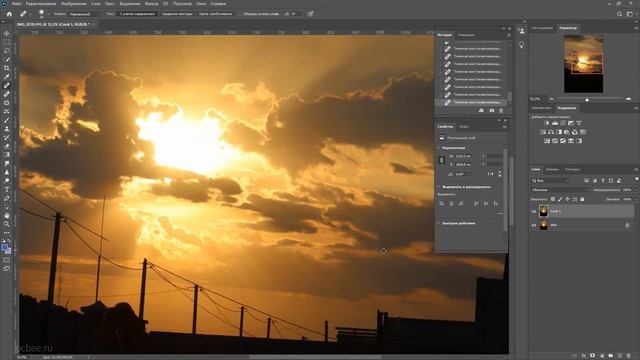Select the Lasso tool

(x=7, y=51)
